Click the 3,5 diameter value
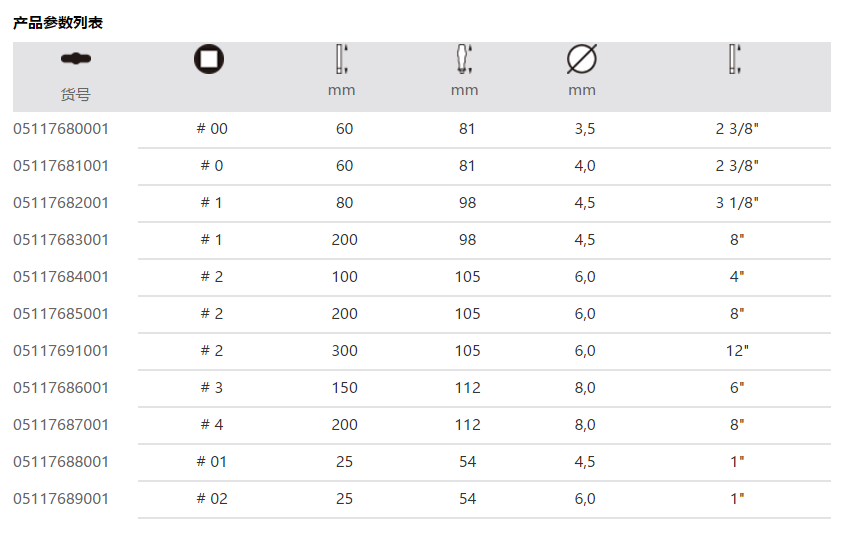This screenshot has width=842, height=533. [x=585, y=129]
